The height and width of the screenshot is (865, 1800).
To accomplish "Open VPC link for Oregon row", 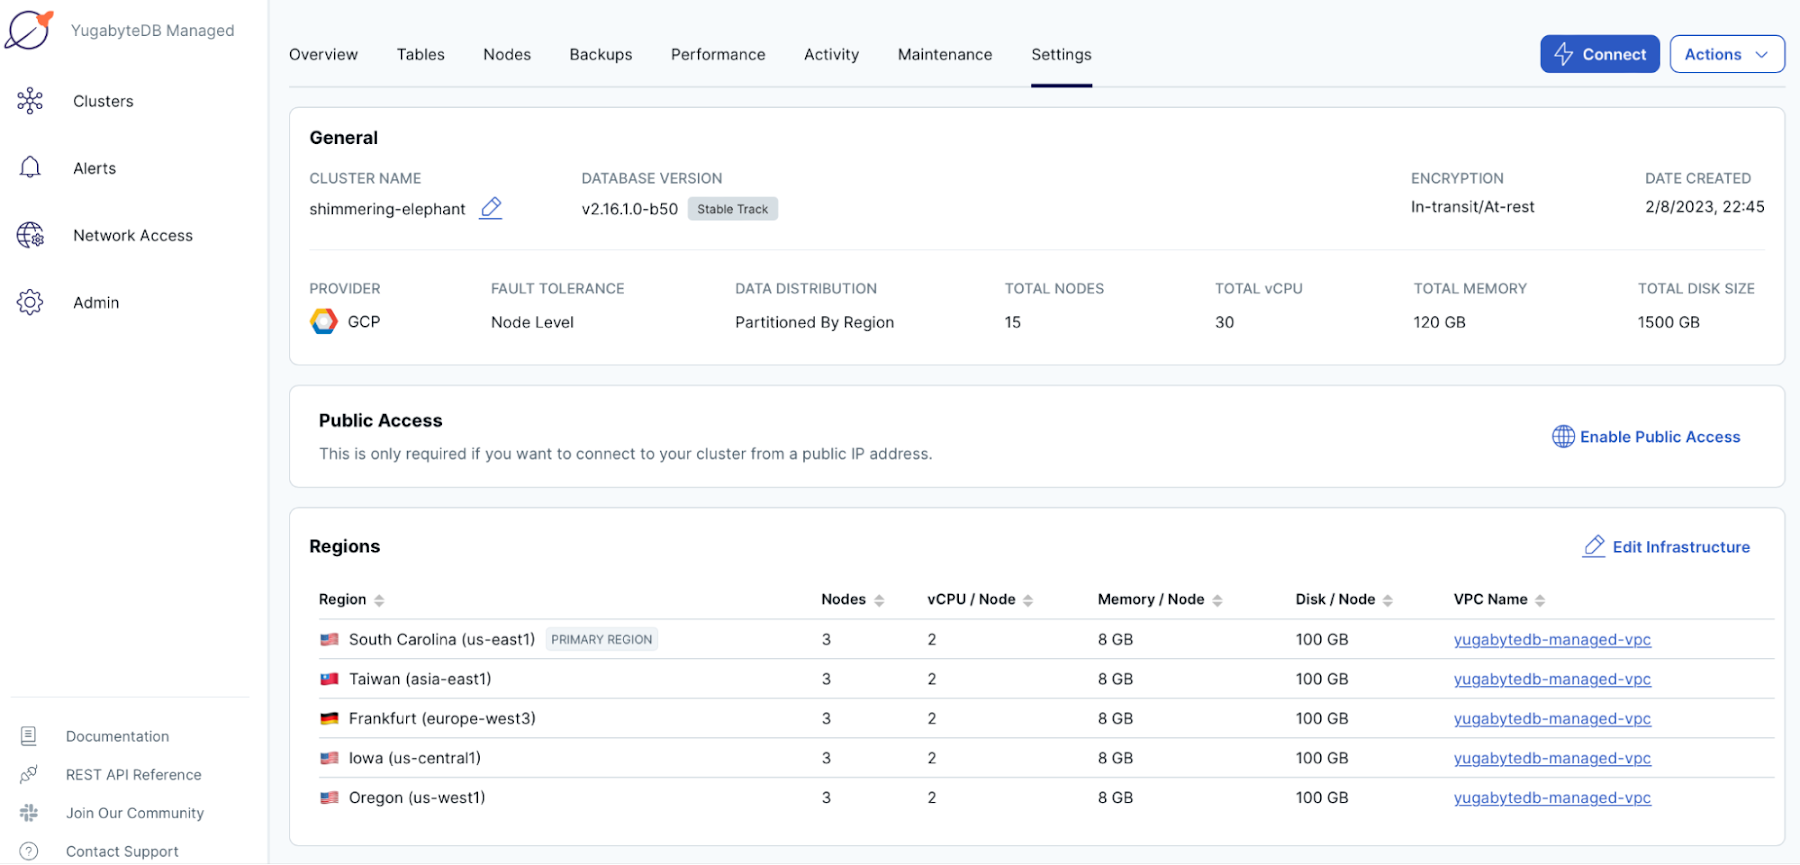I will (x=1552, y=798).
